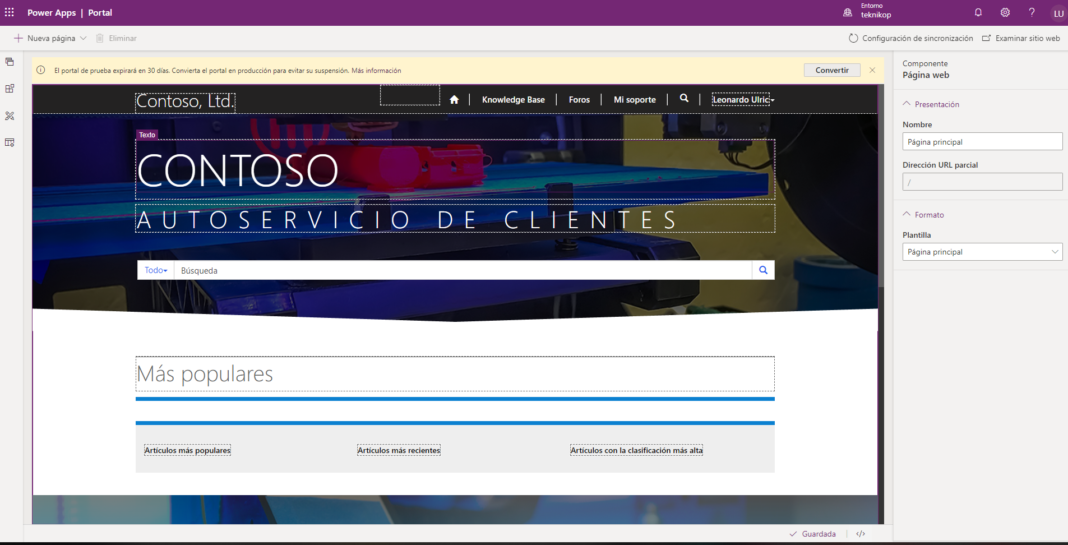Expand the Nueva página dropdown chevron
1068x545 pixels.
tap(83, 38)
